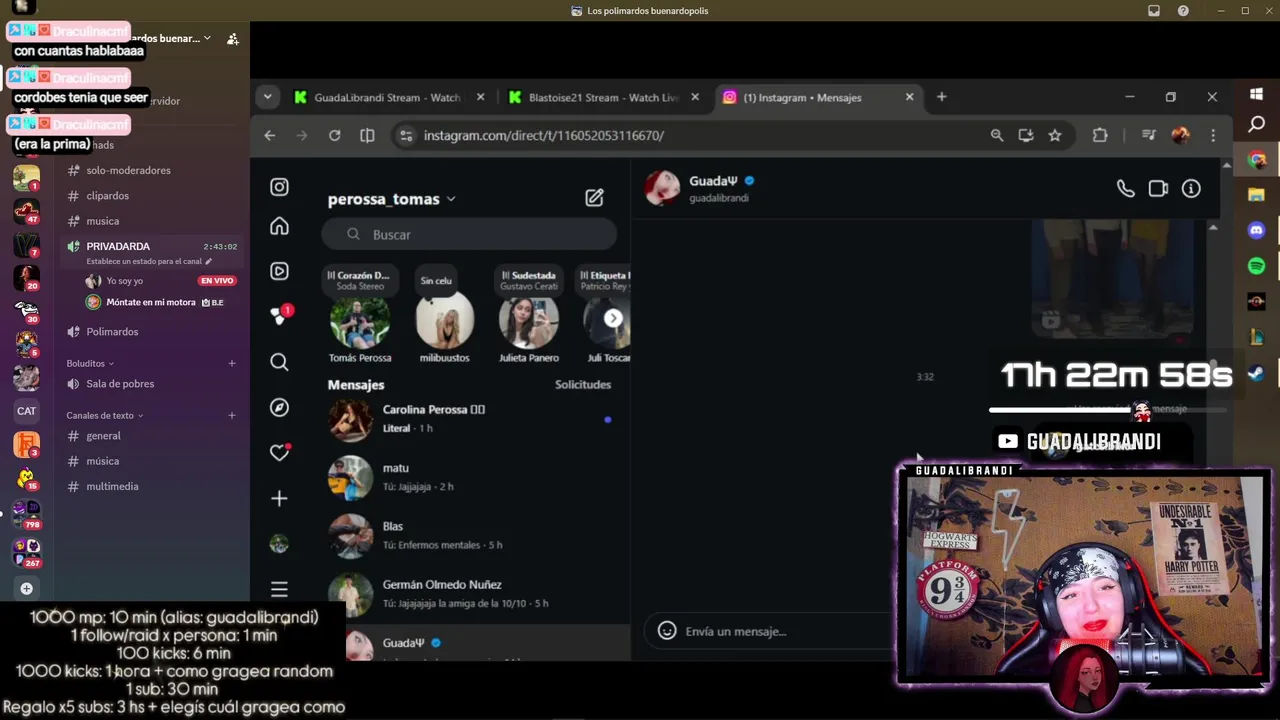The image size is (1280, 720).
Task: Open Instagram more menu hamburger icon
Action: coord(279,589)
